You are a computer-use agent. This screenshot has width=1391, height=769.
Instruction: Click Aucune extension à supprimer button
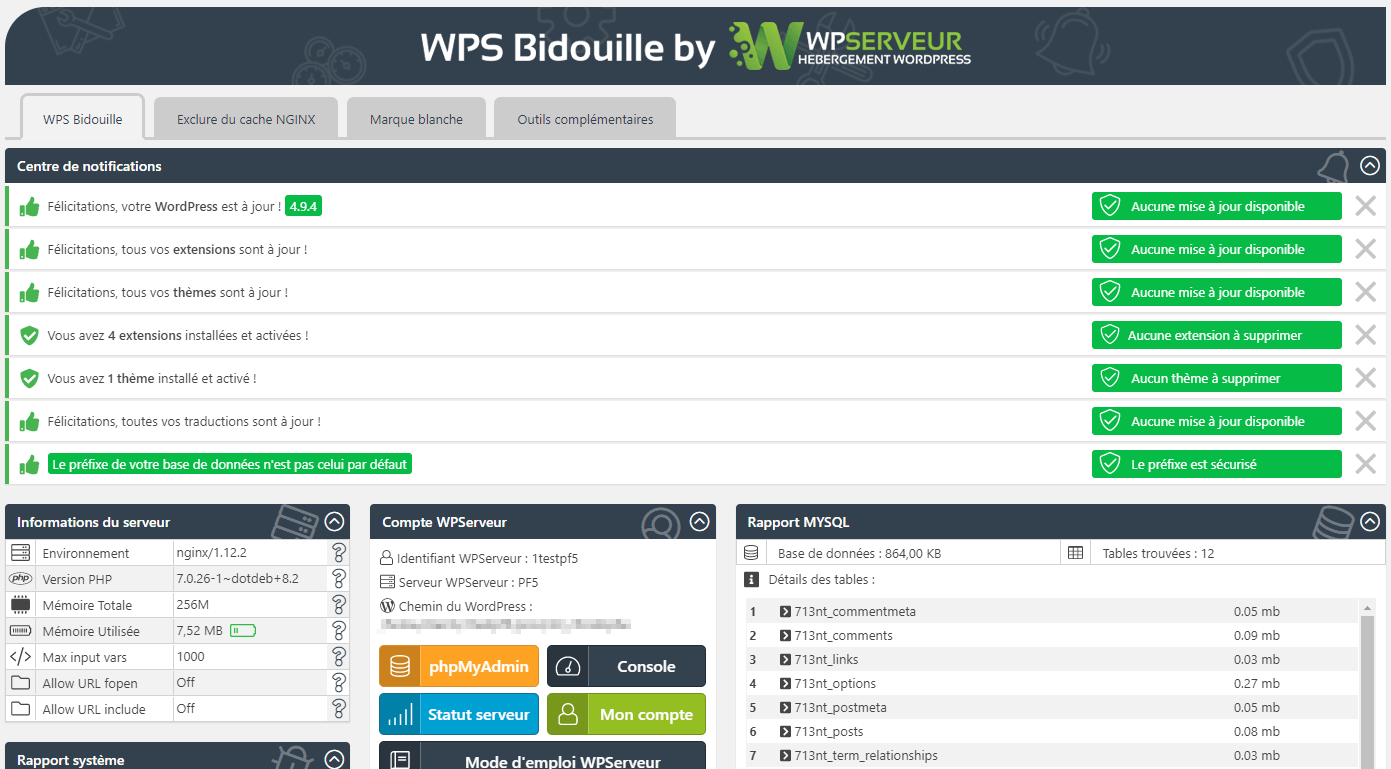tap(1216, 335)
